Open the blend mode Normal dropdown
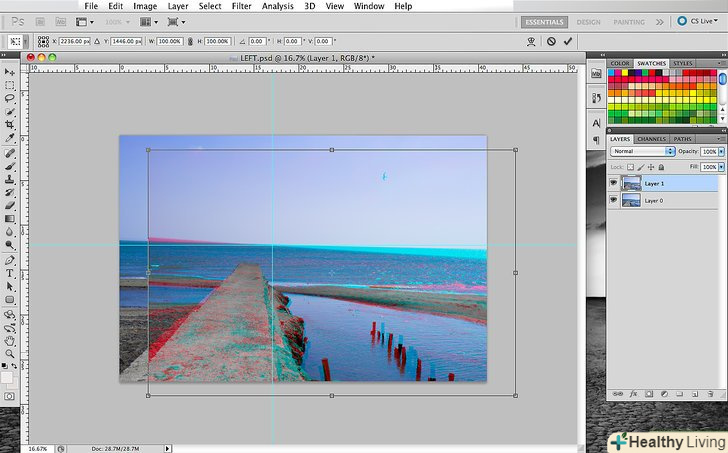The image size is (728, 453). (643, 151)
